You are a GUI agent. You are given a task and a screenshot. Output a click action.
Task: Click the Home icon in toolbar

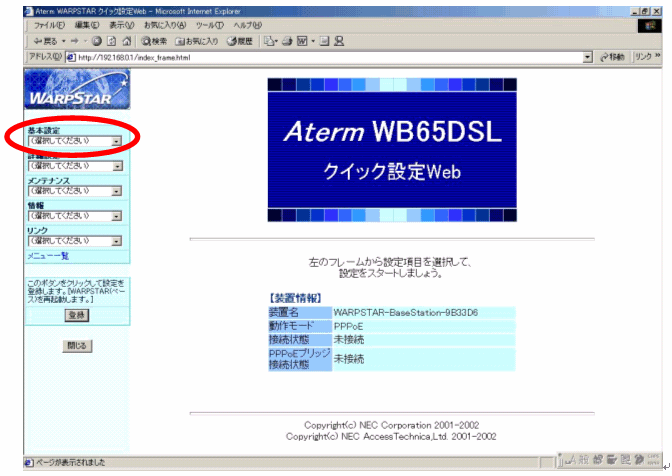pos(124,40)
